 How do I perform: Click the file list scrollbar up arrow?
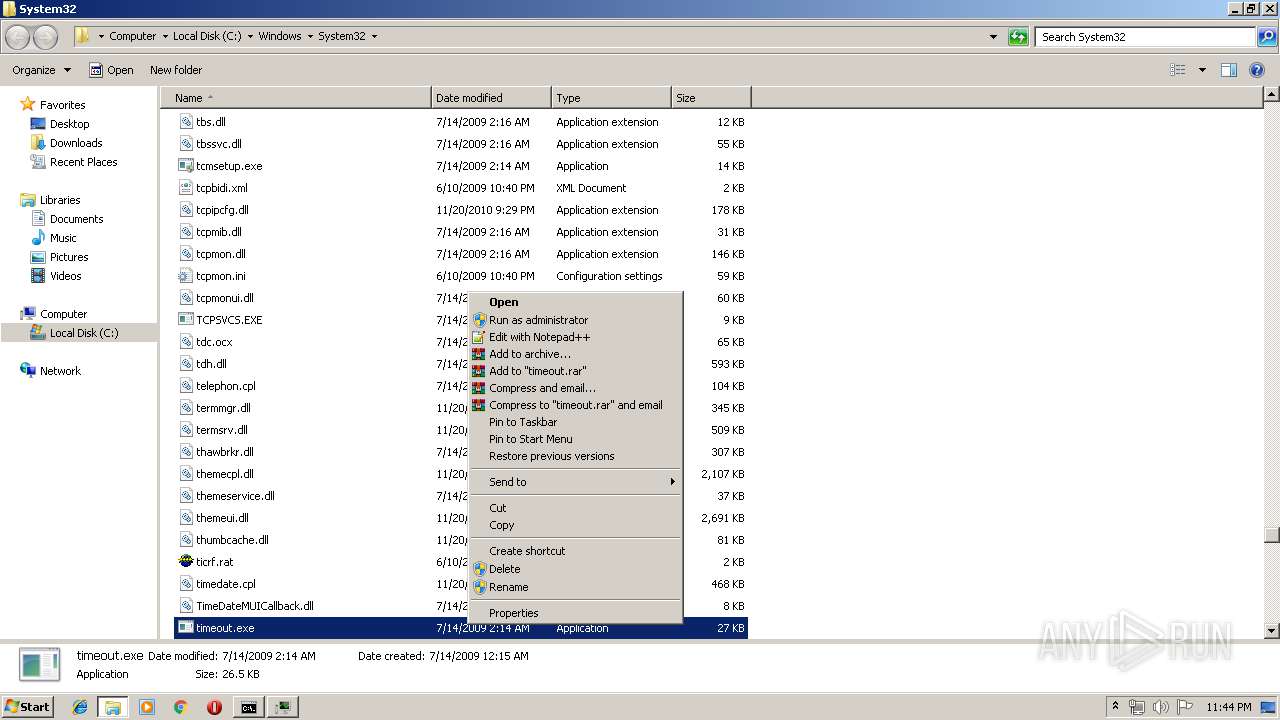tap(1272, 95)
